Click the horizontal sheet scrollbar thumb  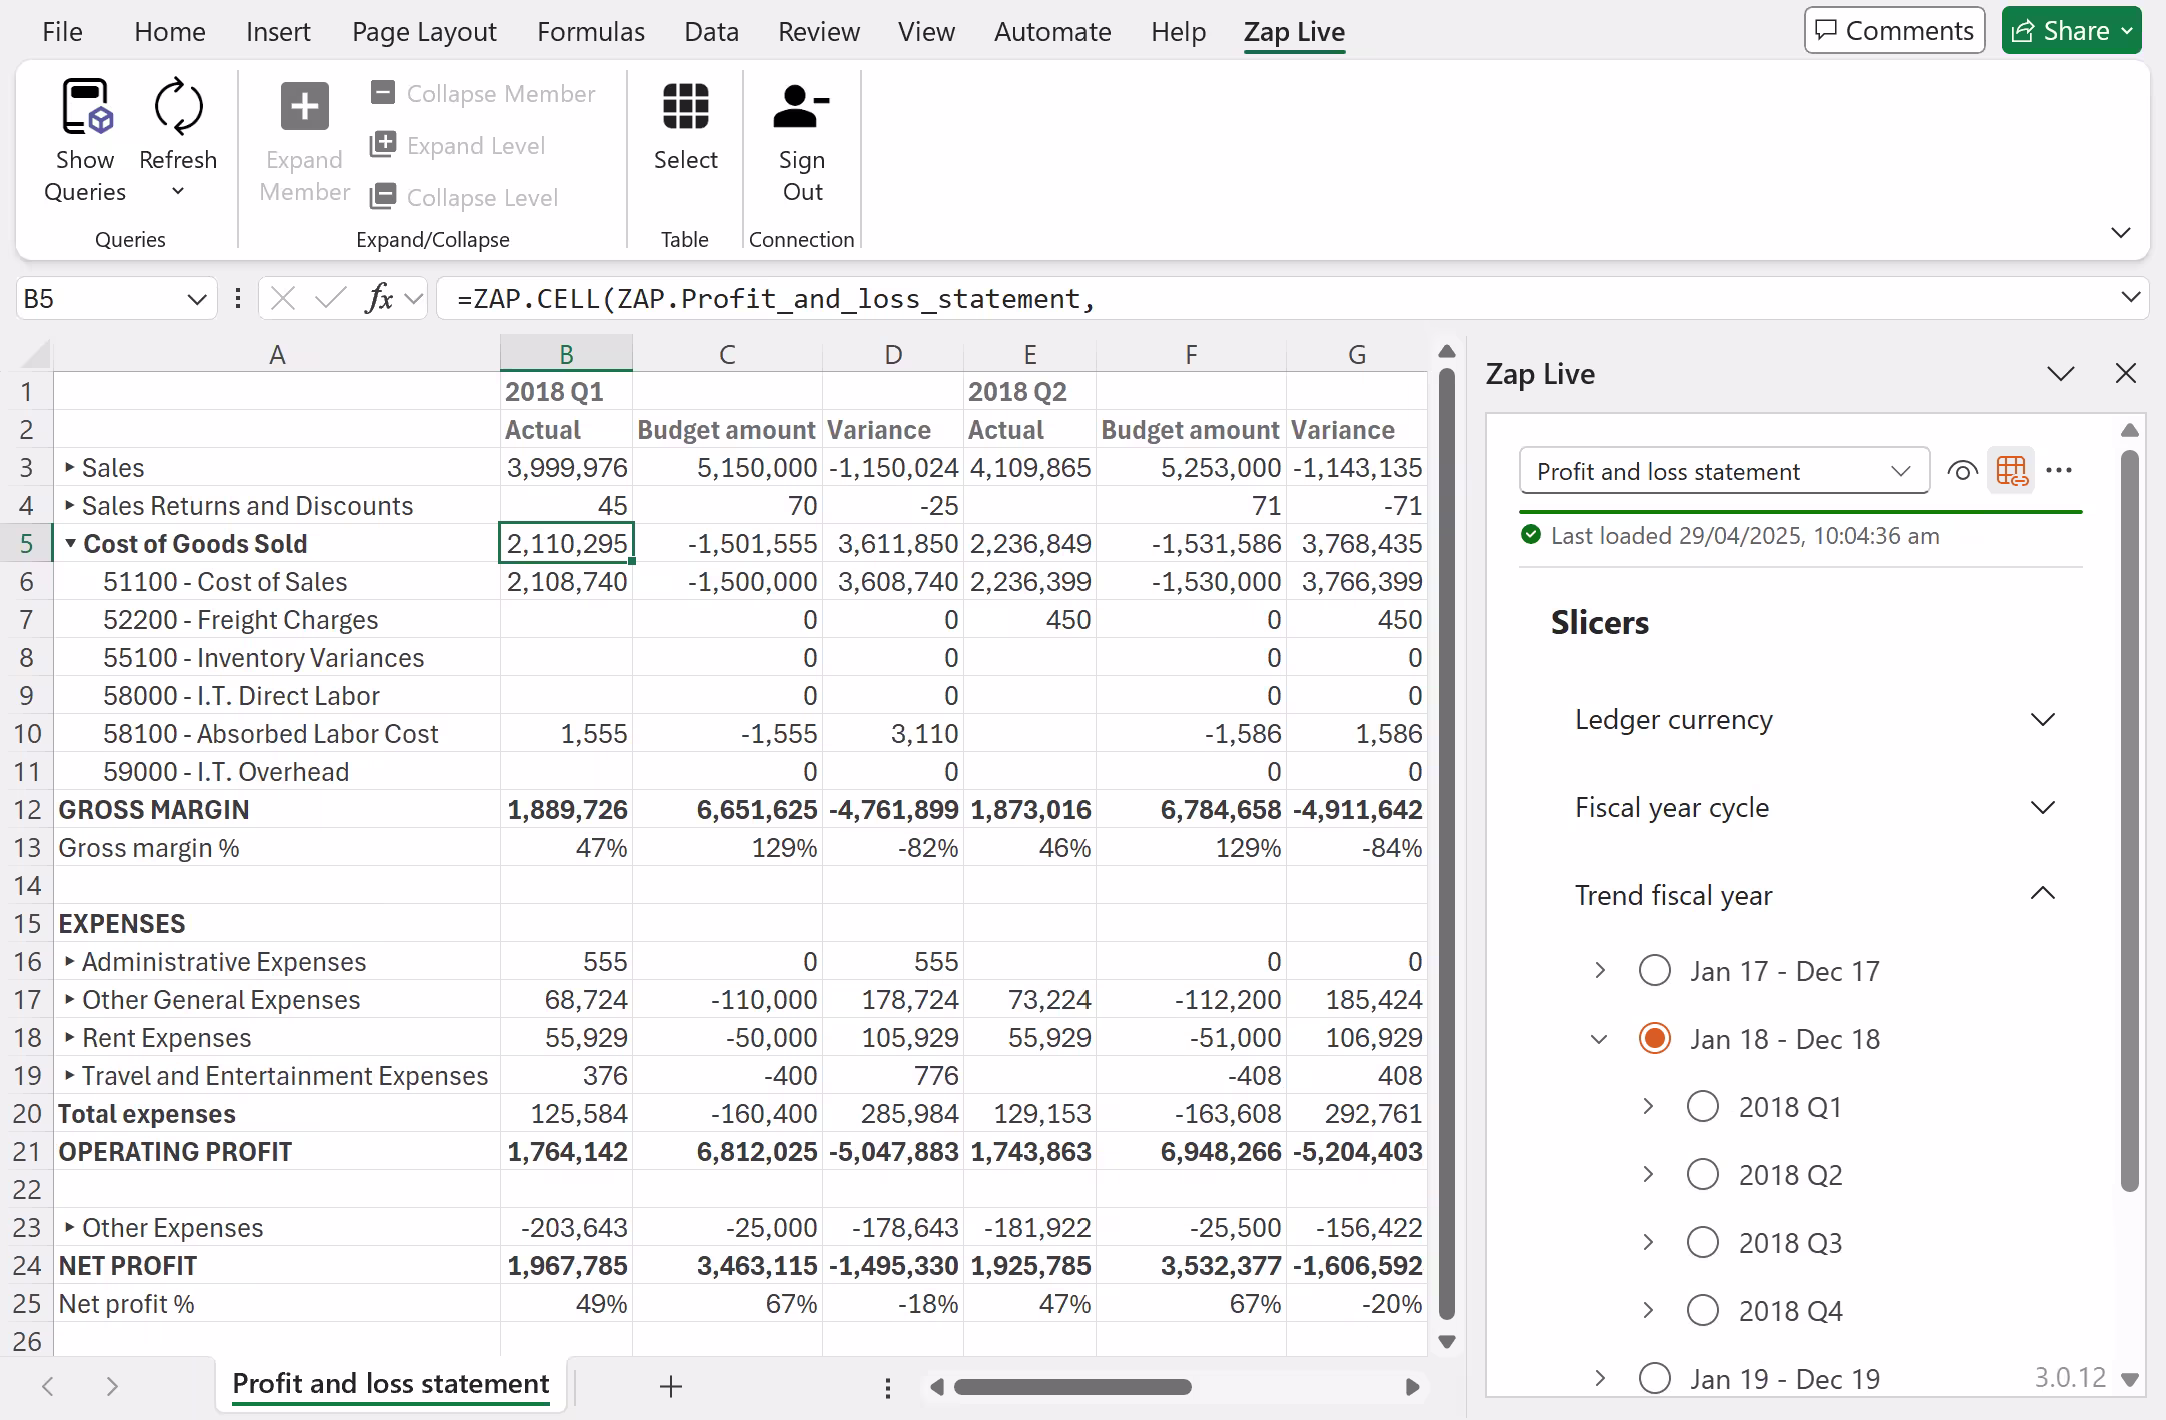pyautogui.click(x=1072, y=1387)
